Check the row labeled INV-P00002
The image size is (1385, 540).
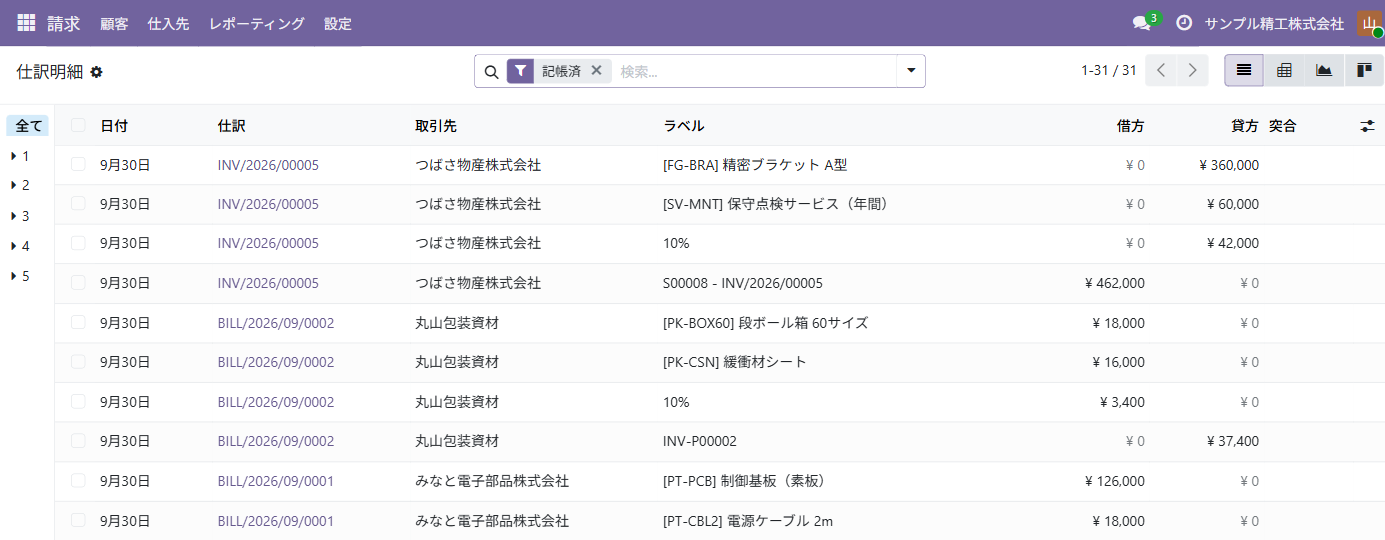pos(78,440)
